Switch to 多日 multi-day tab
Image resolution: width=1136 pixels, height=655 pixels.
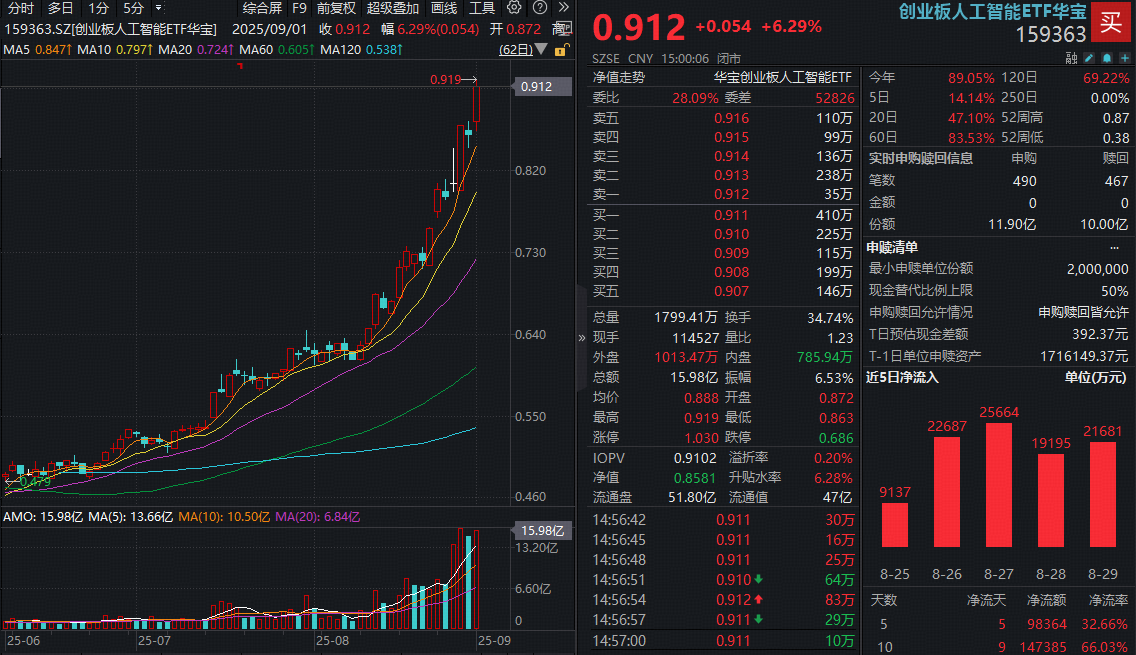[61, 8]
